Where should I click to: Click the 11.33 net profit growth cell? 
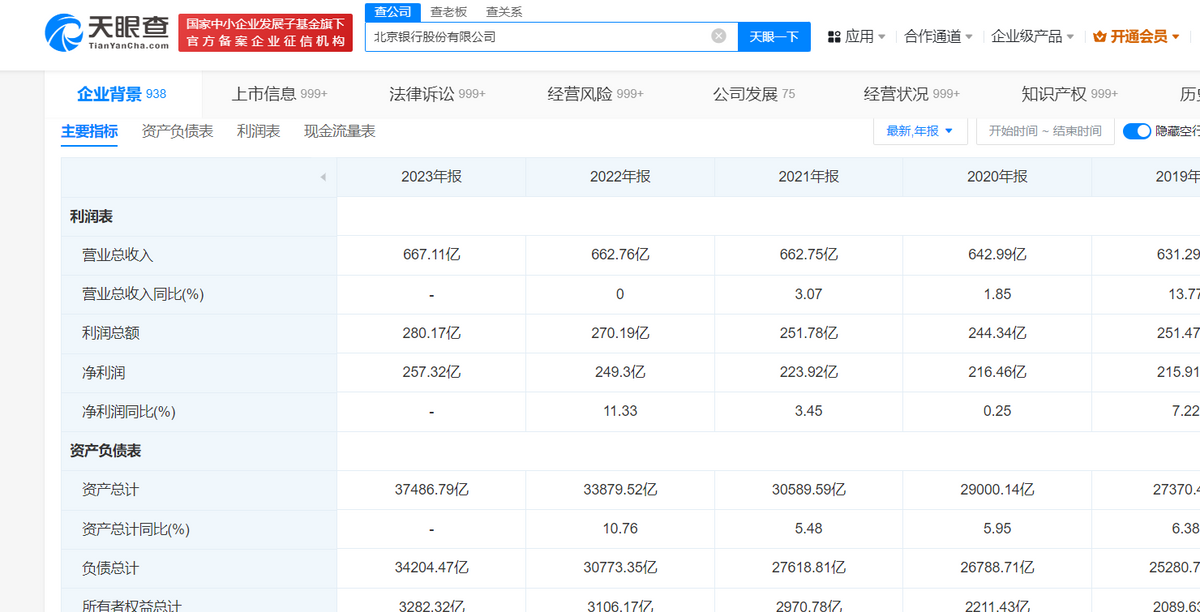click(620, 411)
